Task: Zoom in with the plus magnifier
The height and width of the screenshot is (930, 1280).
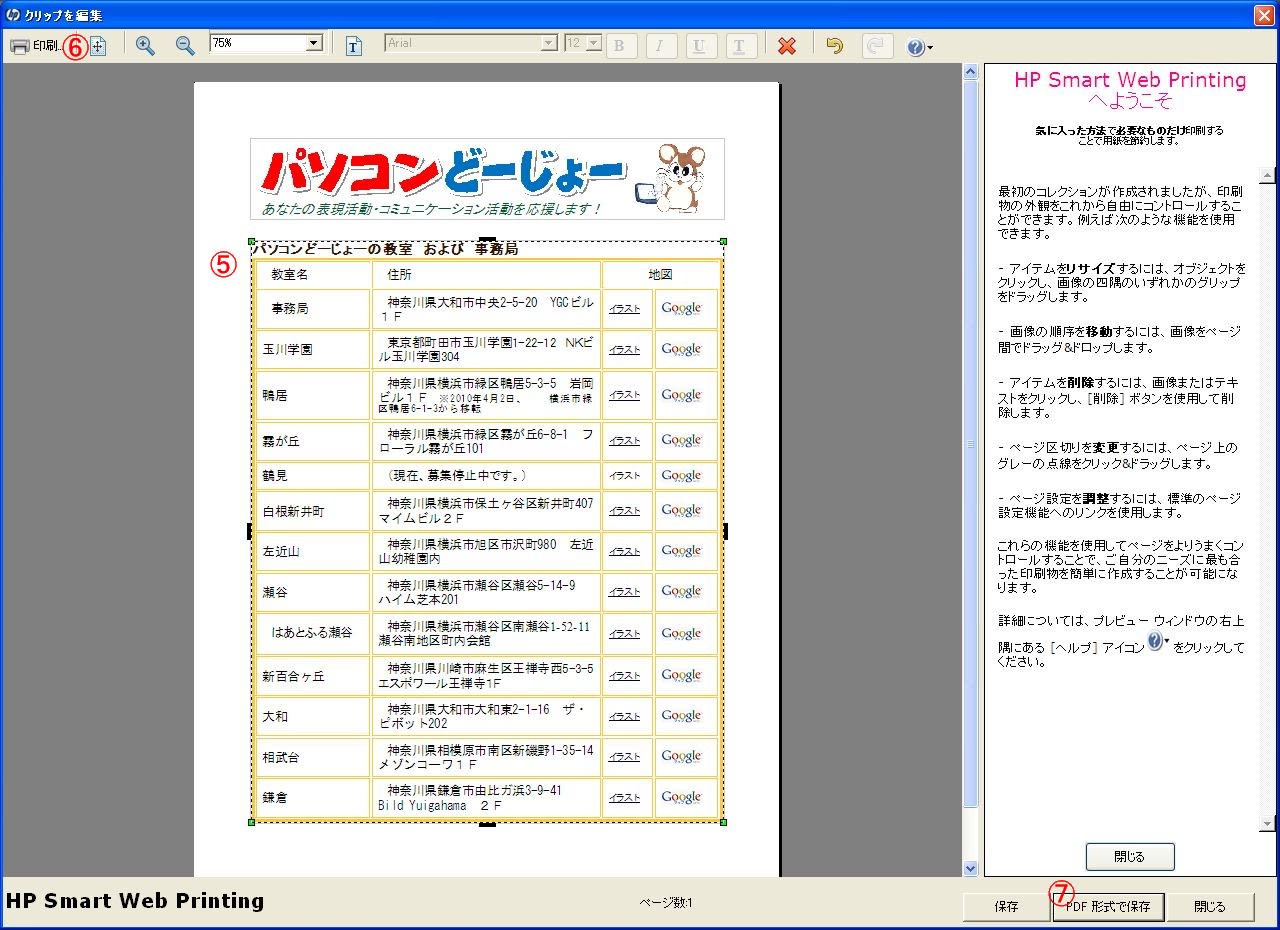Action: (x=145, y=46)
